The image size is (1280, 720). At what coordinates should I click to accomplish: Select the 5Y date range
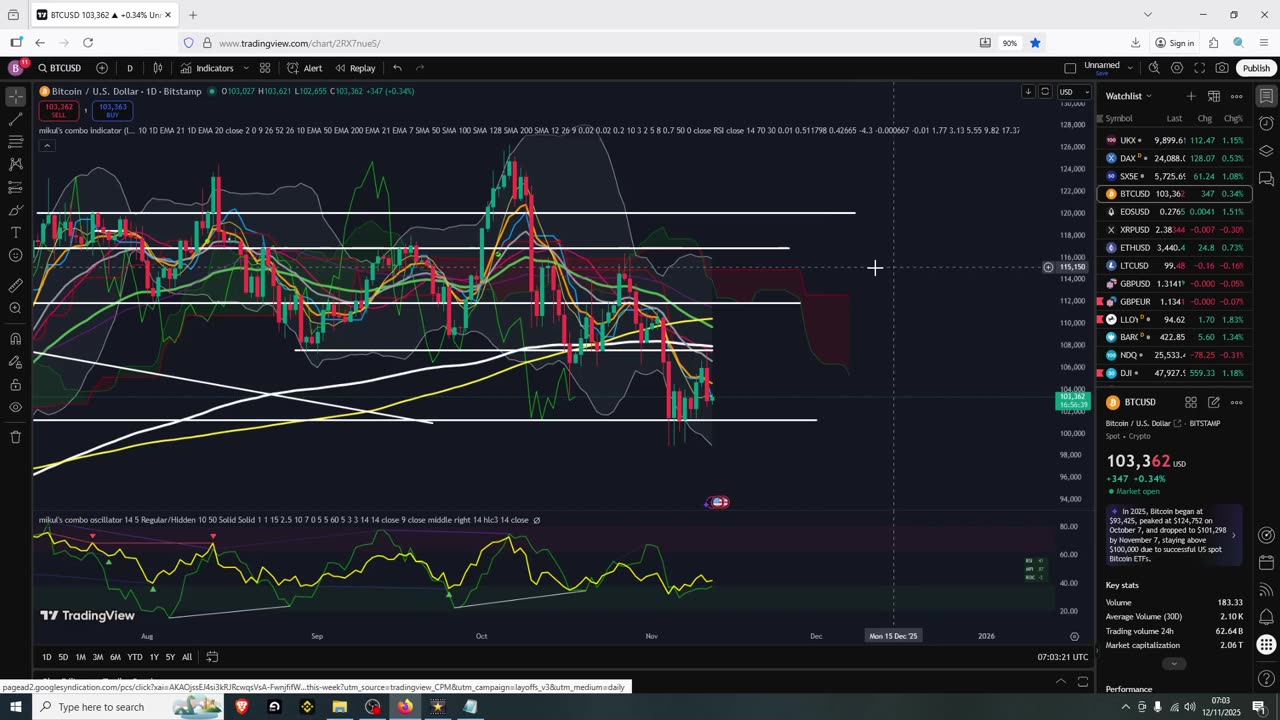click(170, 657)
